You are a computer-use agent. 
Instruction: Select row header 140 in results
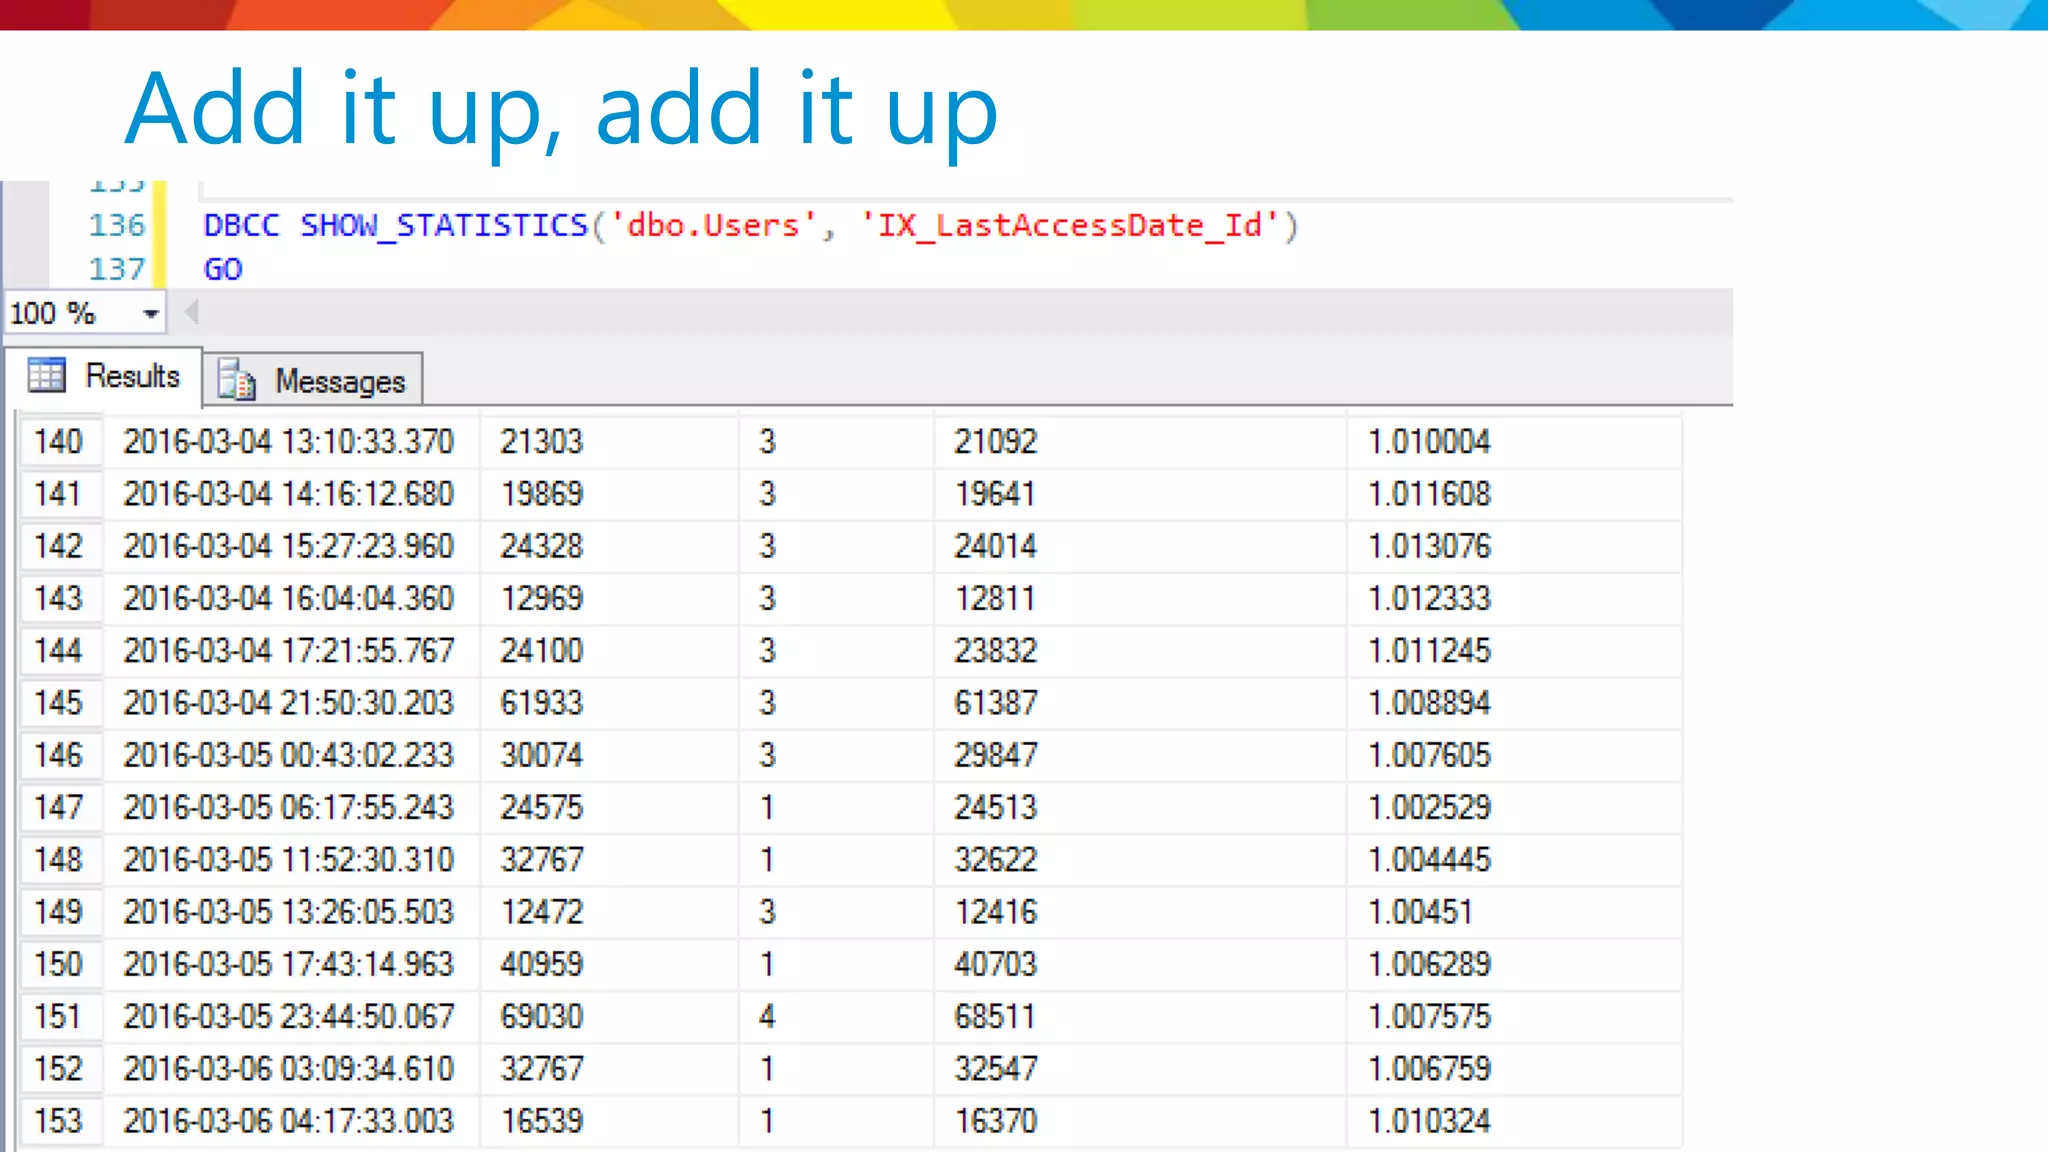[59, 442]
